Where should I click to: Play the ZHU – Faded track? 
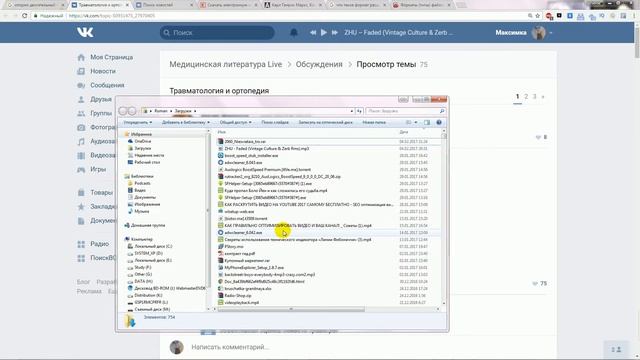pyautogui.click(x=324, y=32)
